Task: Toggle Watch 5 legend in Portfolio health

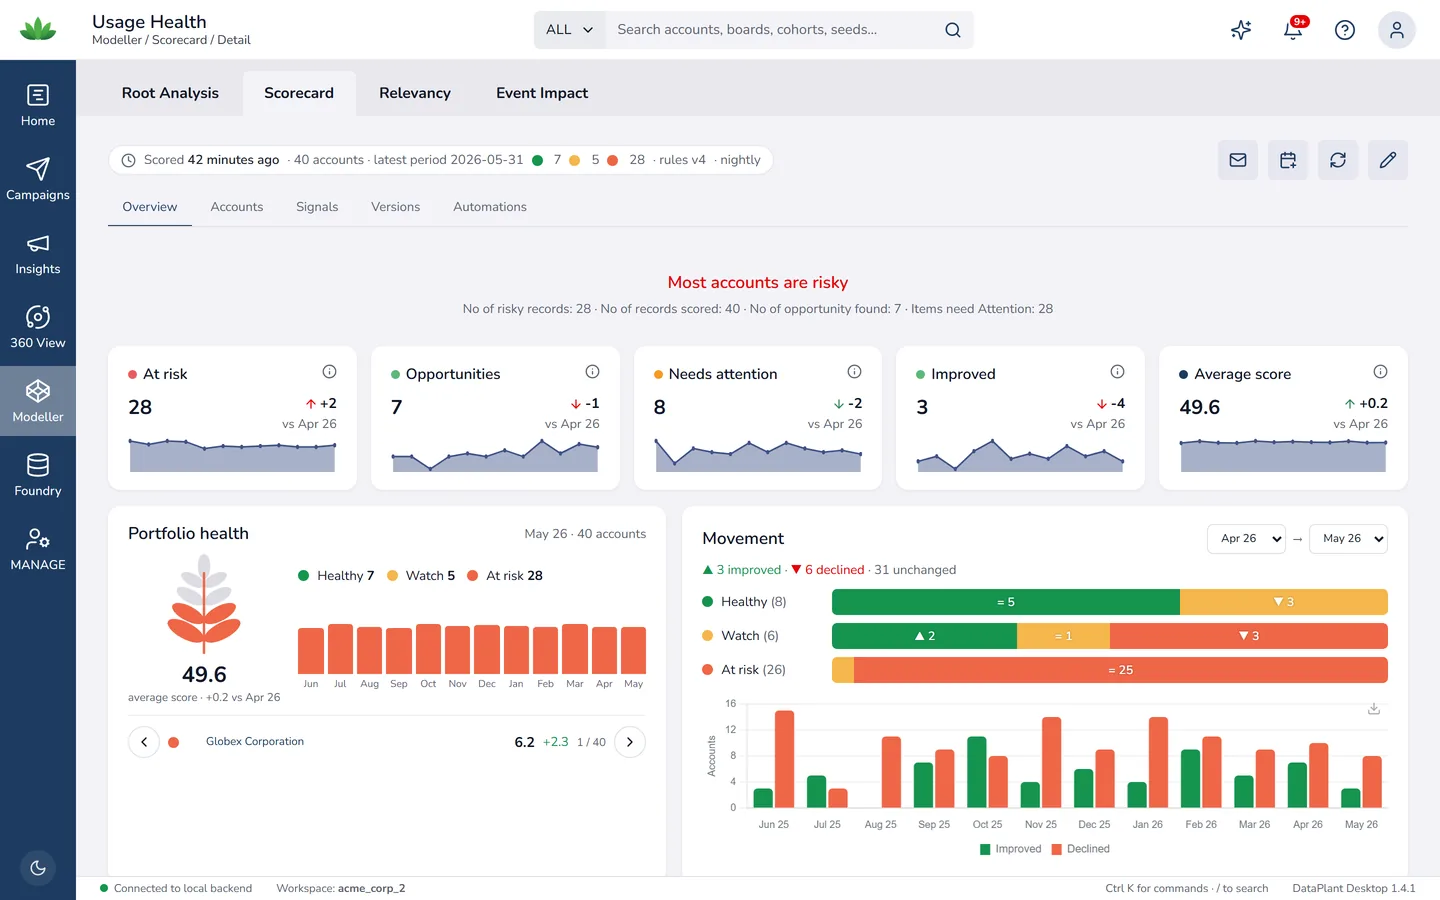Action: click(x=421, y=576)
